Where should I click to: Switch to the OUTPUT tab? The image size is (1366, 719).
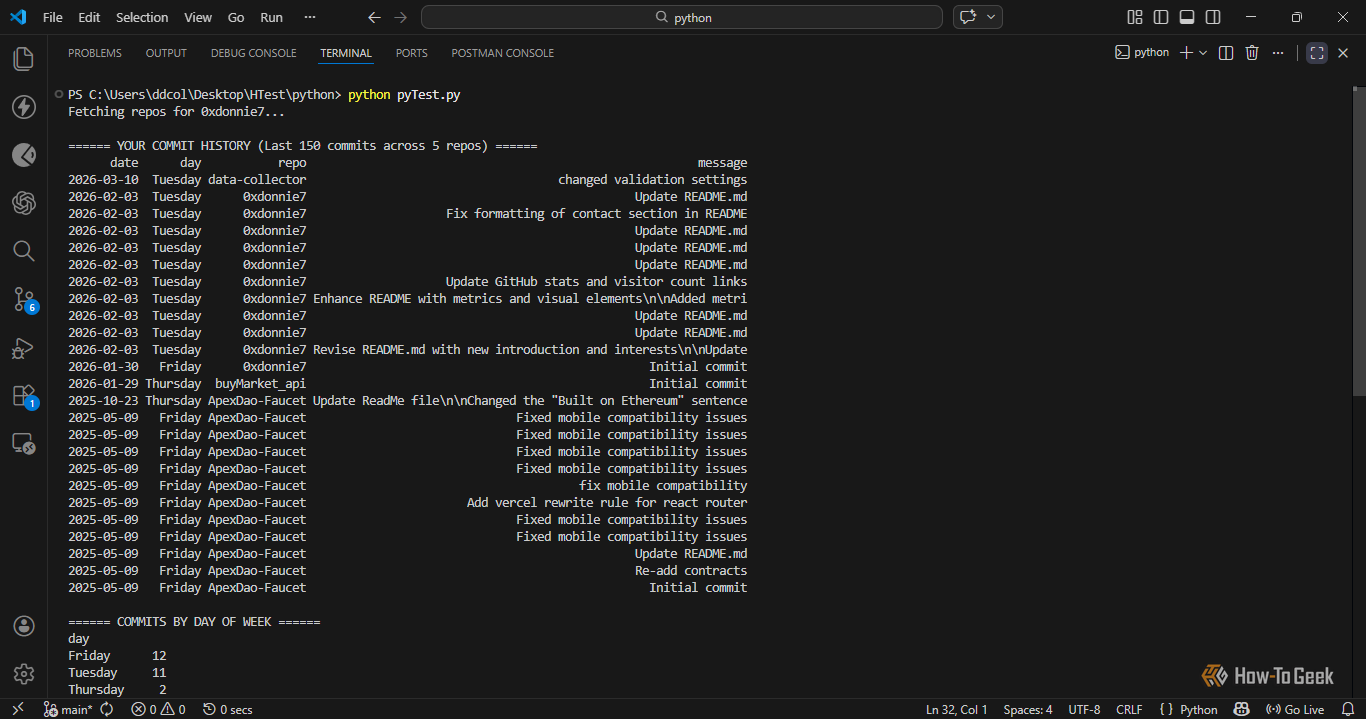click(x=166, y=53)
